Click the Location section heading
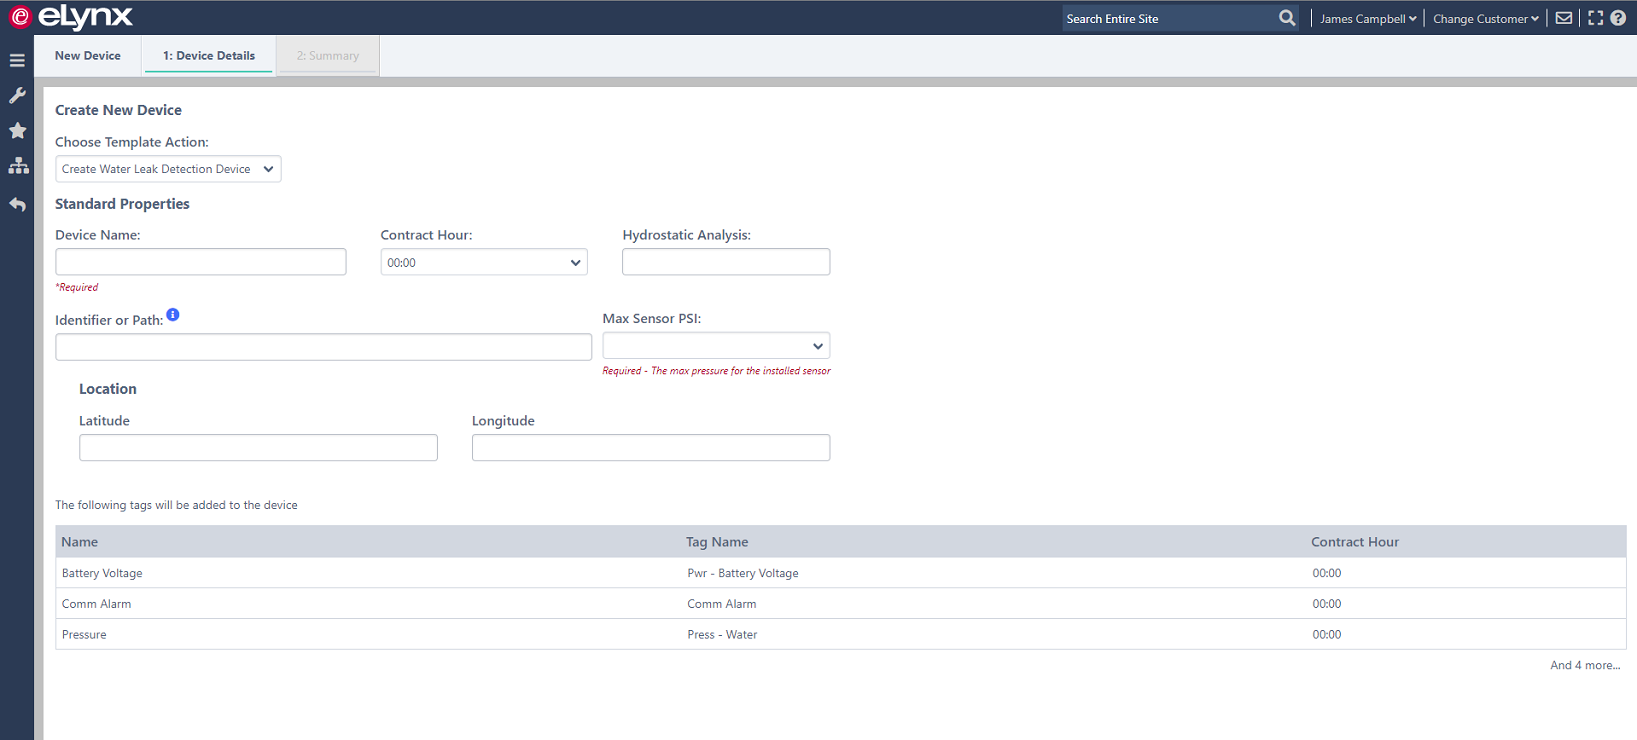The width and height of the screenshot is (1637, 740). [x=108, y=389]
